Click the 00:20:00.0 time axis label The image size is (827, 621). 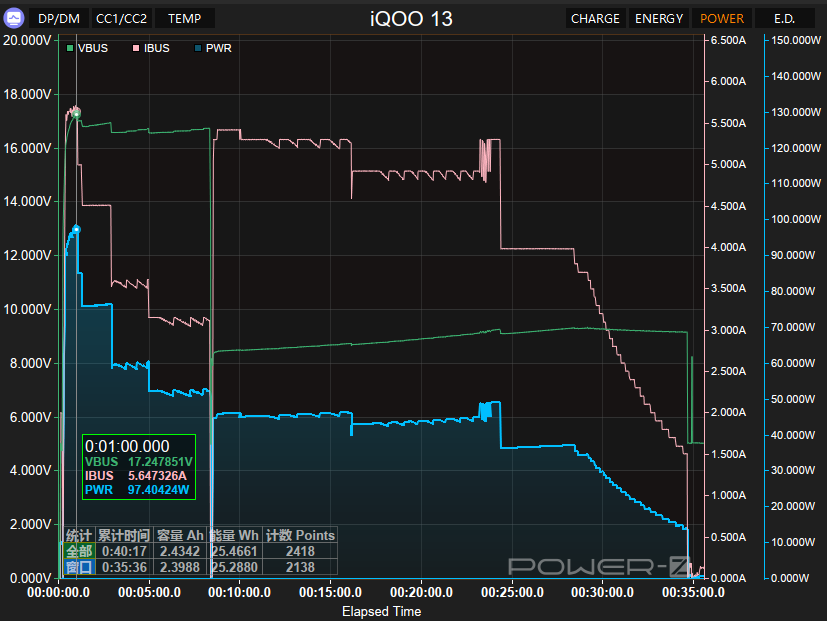(421, 593)
